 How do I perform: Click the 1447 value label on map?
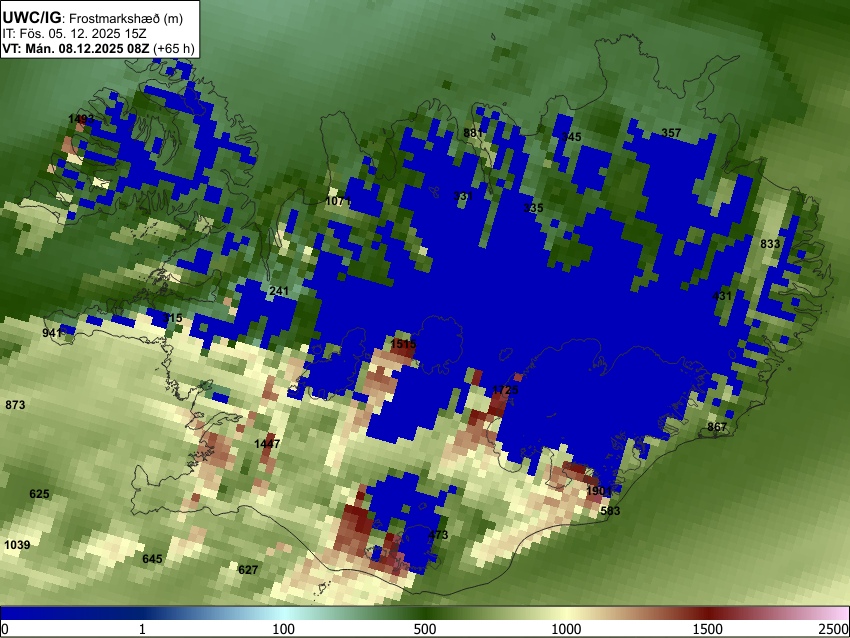pyautogui.click(x=267, y=444)
